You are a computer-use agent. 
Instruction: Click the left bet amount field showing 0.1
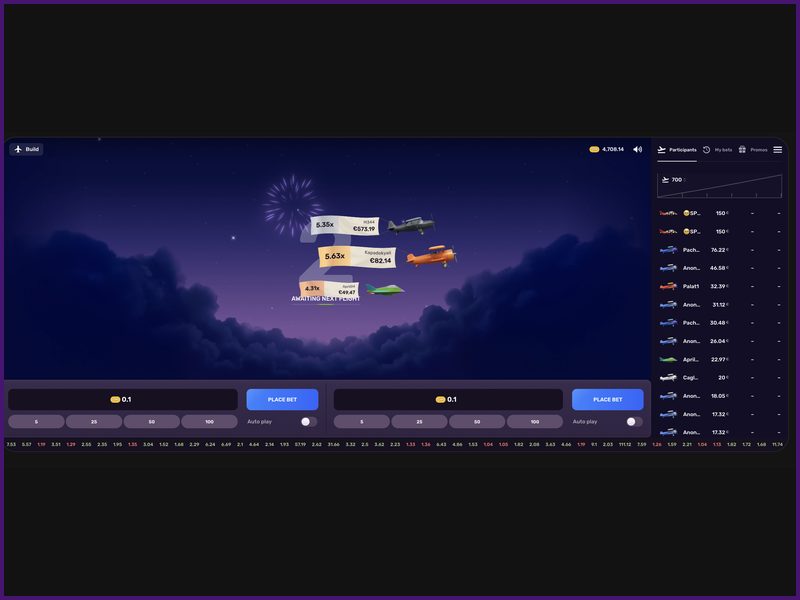pos(122,399)
